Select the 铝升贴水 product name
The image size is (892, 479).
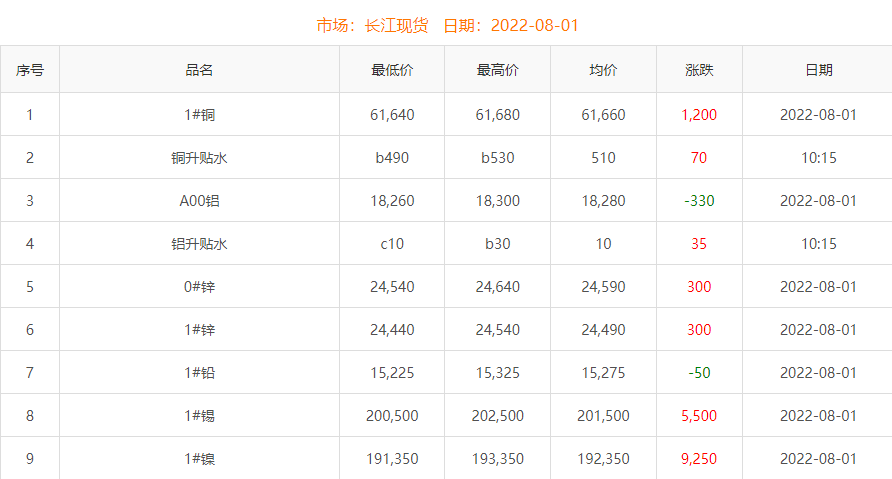click(x=199, y=244)
